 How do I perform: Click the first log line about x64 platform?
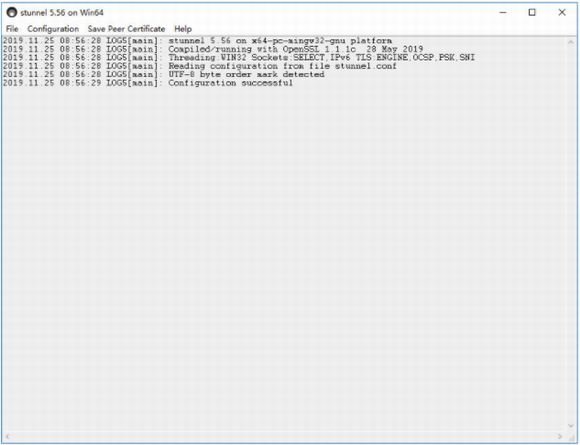pos(197,41)
